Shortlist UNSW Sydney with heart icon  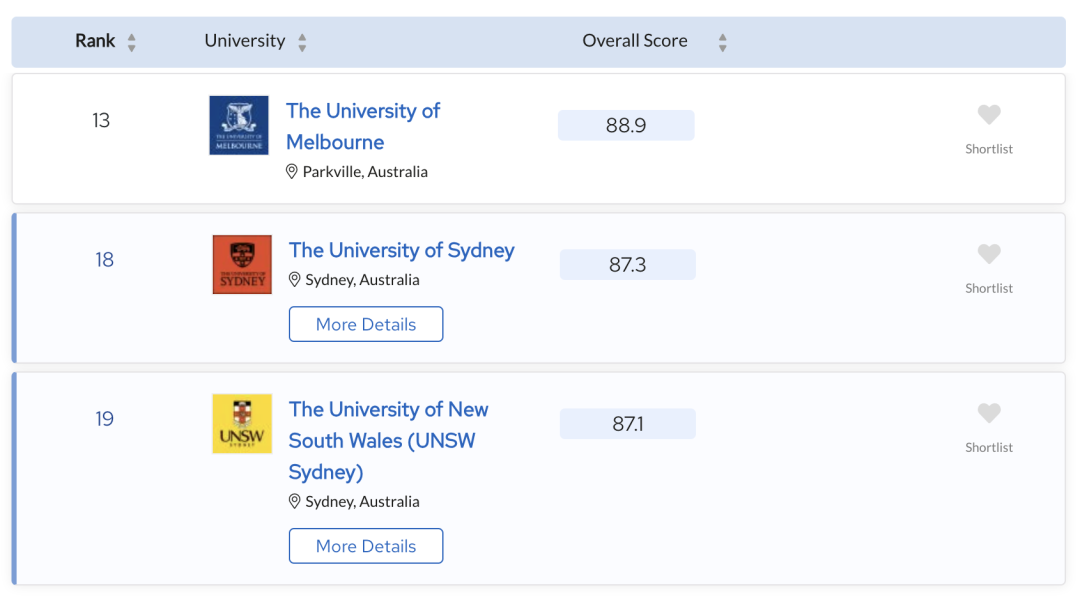click(989, 413)
